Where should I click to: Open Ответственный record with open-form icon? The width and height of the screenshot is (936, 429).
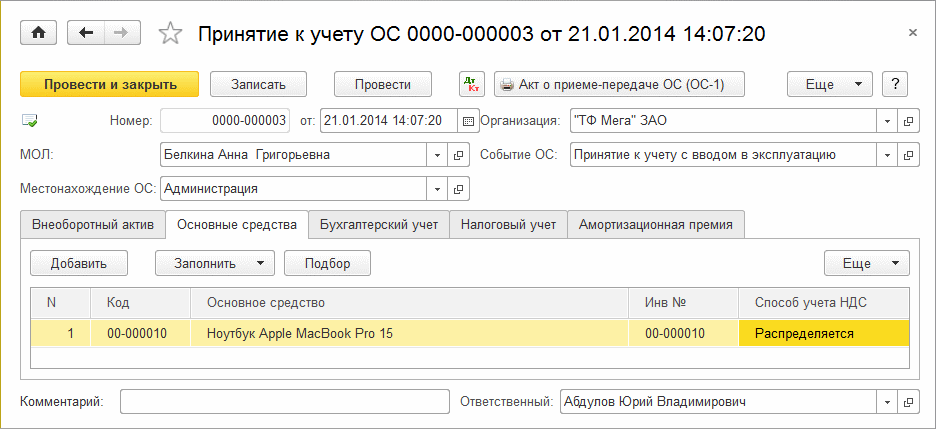(908, 402)
